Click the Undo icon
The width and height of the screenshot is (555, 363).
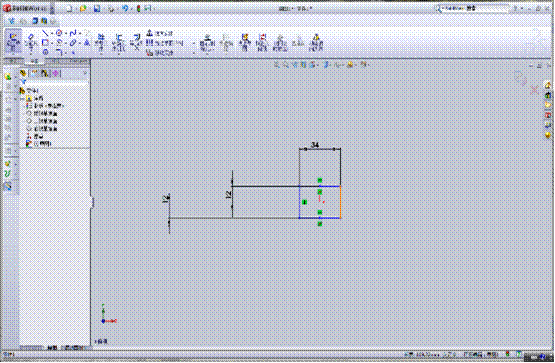pyautogui.click(x=125, y=8)
